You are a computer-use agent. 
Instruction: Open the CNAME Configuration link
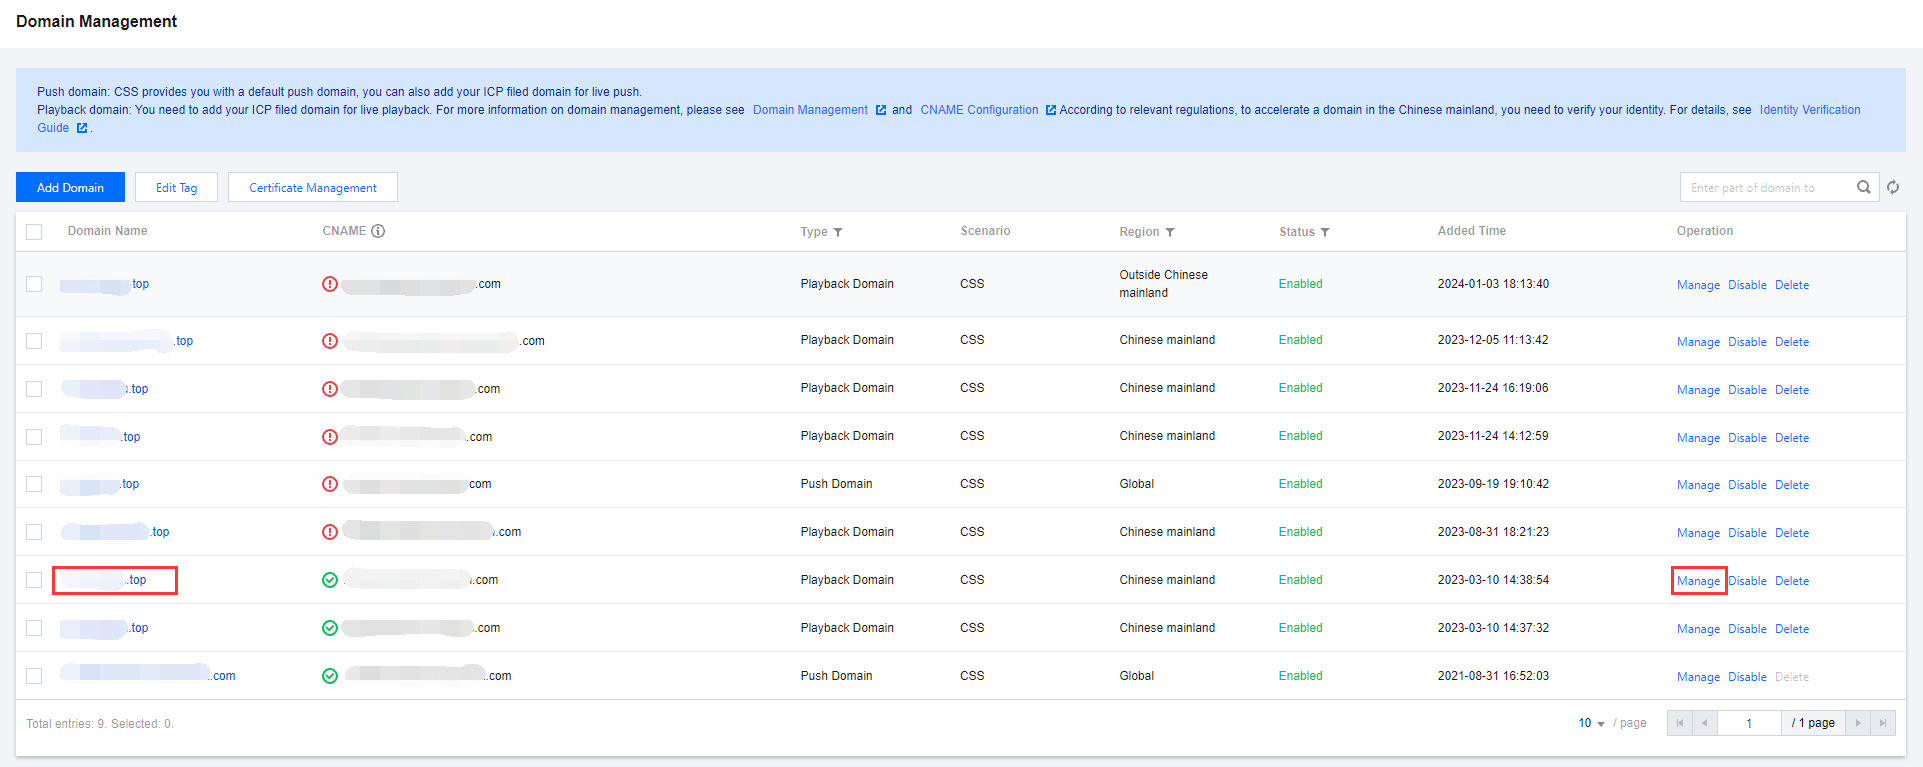click(x=979, y=110)
